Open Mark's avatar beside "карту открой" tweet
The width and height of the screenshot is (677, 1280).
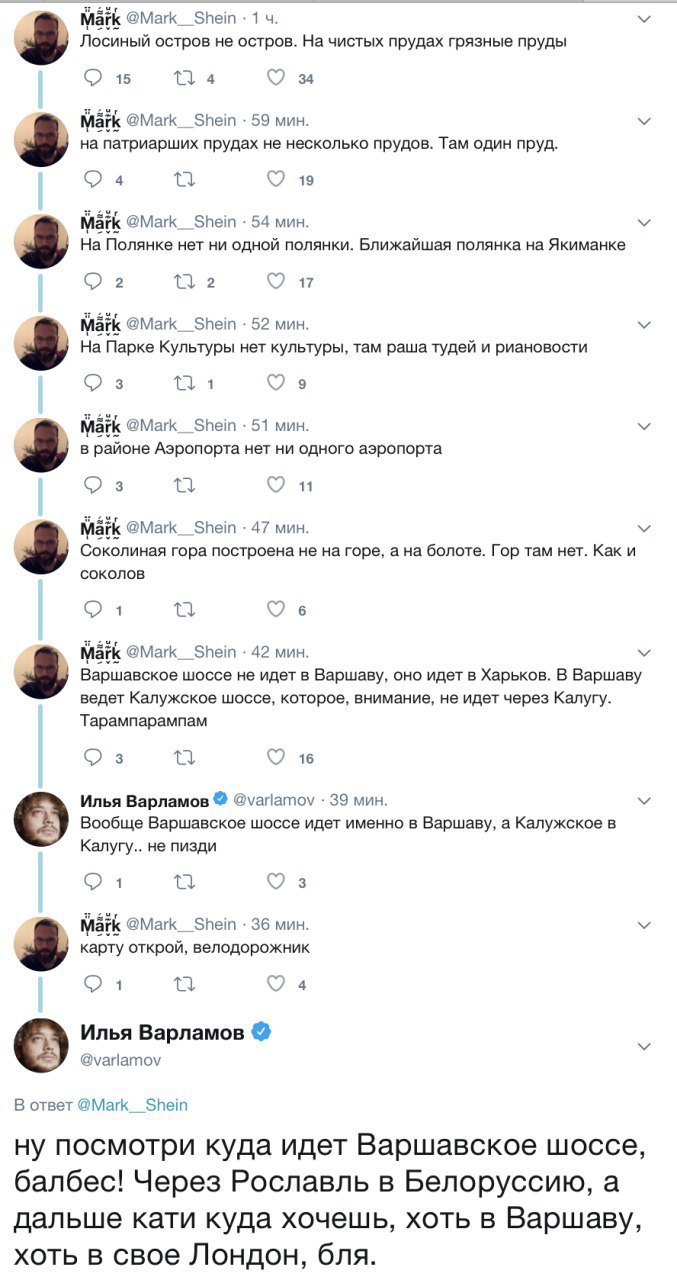pyautogui.click(x=41, y=943)
